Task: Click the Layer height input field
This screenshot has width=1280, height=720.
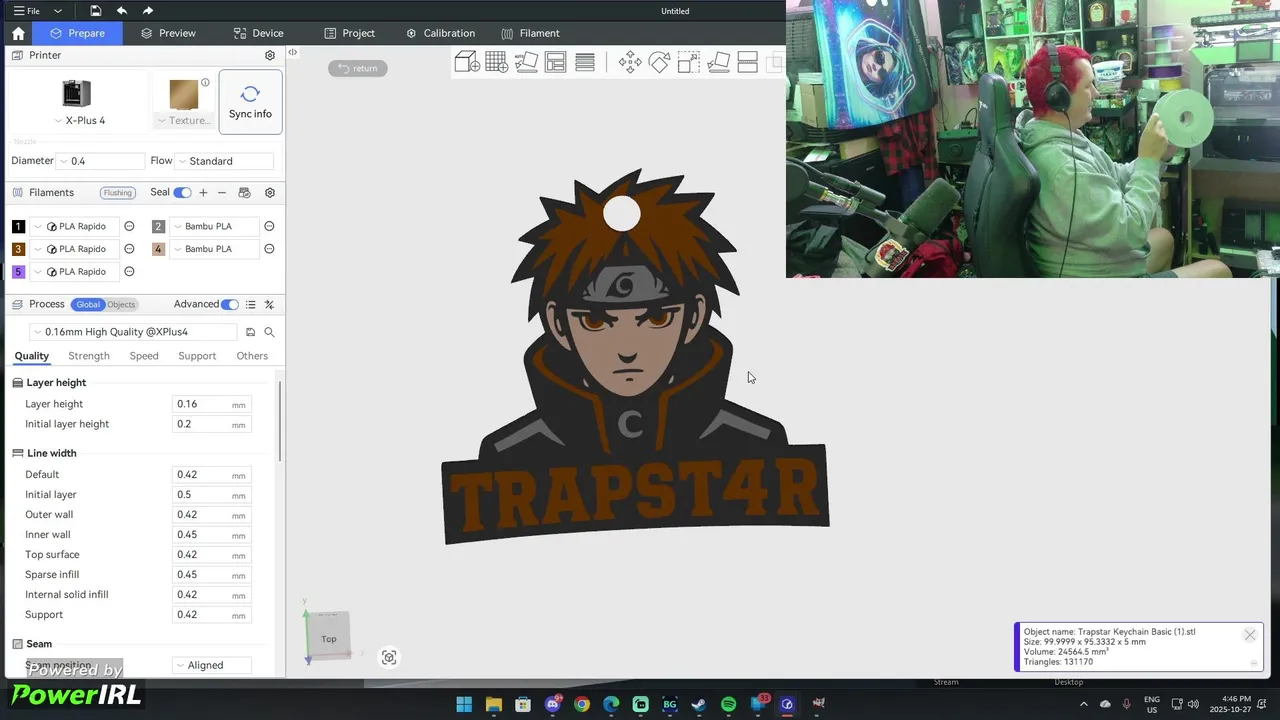Action: point(211,404)
